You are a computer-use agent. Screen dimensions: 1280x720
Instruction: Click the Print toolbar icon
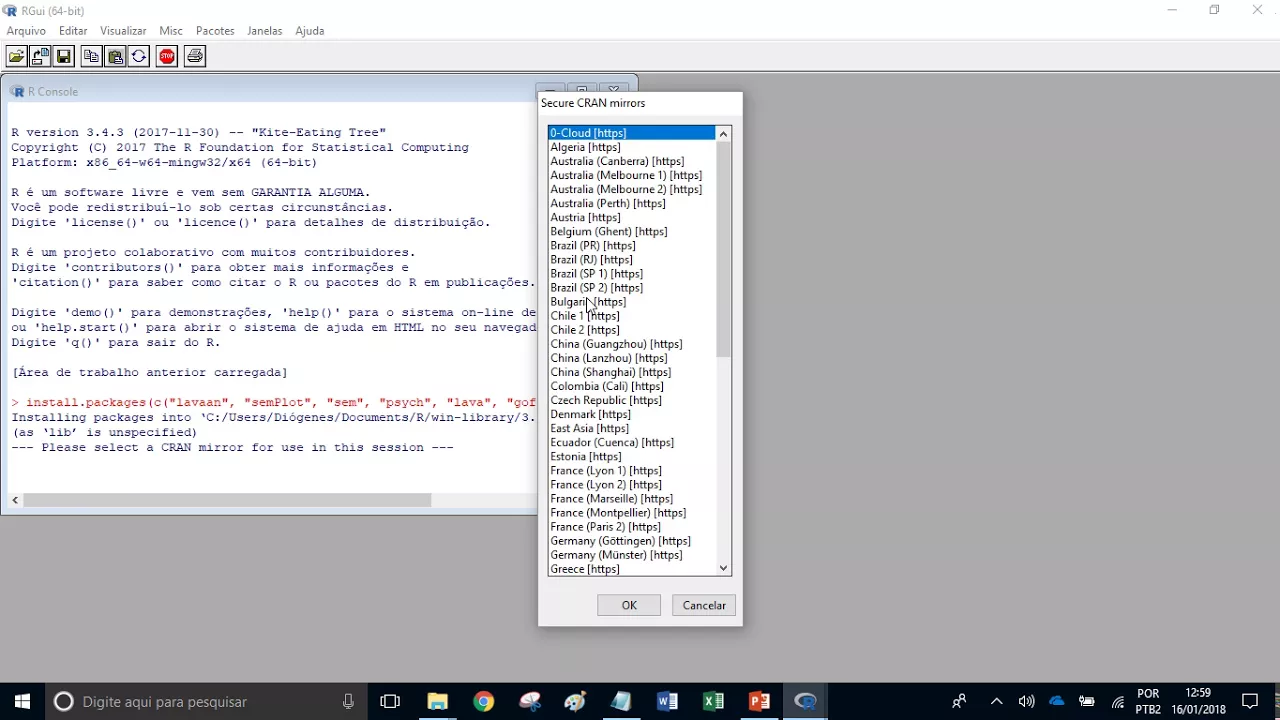pos(195,57)
